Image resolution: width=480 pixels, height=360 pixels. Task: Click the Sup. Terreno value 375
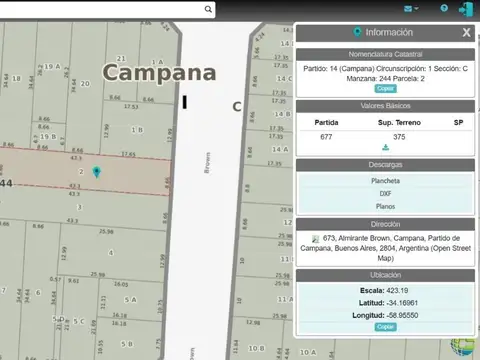click(399, 137)
